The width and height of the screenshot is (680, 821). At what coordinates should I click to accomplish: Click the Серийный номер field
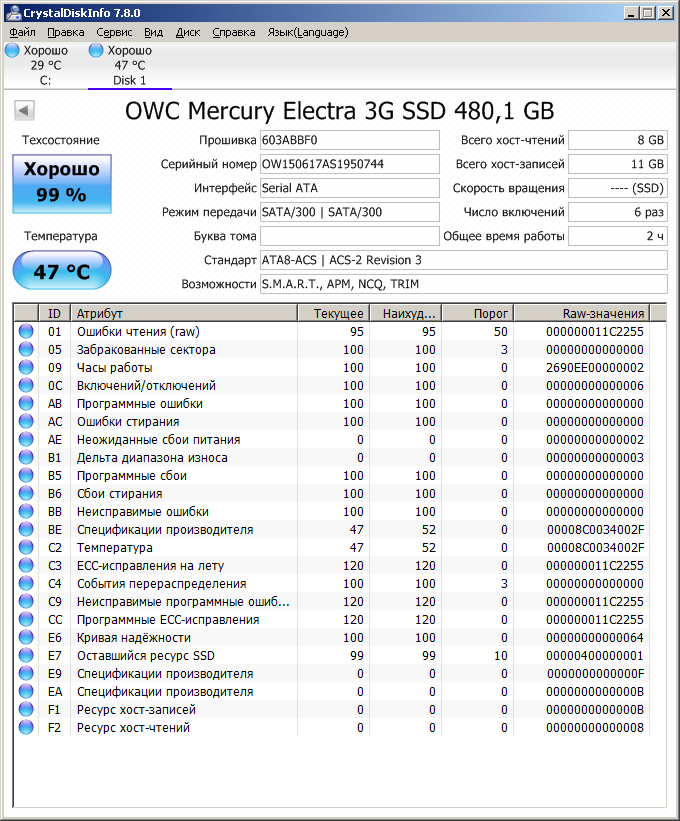349,164
